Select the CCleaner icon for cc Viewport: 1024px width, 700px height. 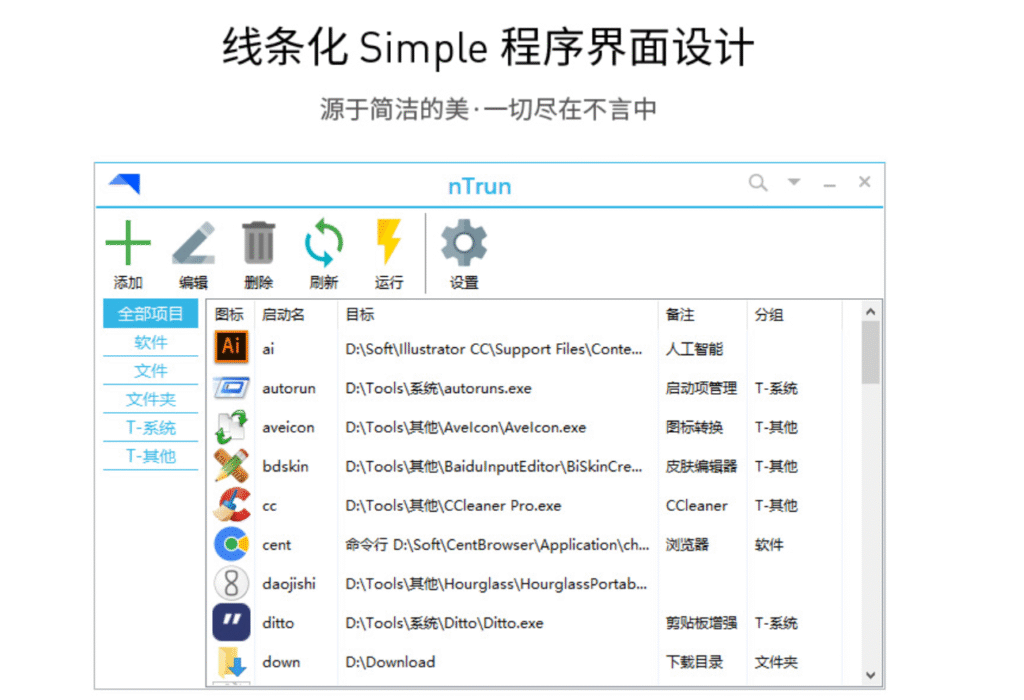coord(231,505)
